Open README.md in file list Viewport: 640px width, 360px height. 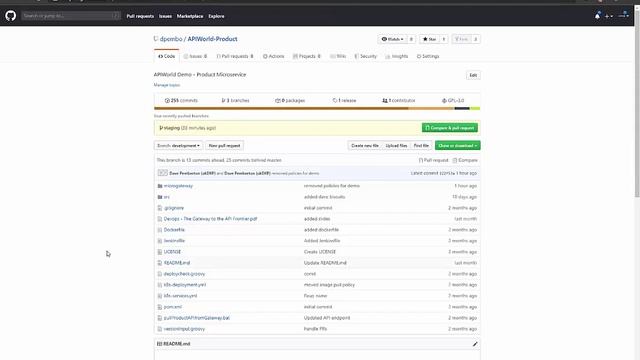pyautogui.click(x=177, y=263)
